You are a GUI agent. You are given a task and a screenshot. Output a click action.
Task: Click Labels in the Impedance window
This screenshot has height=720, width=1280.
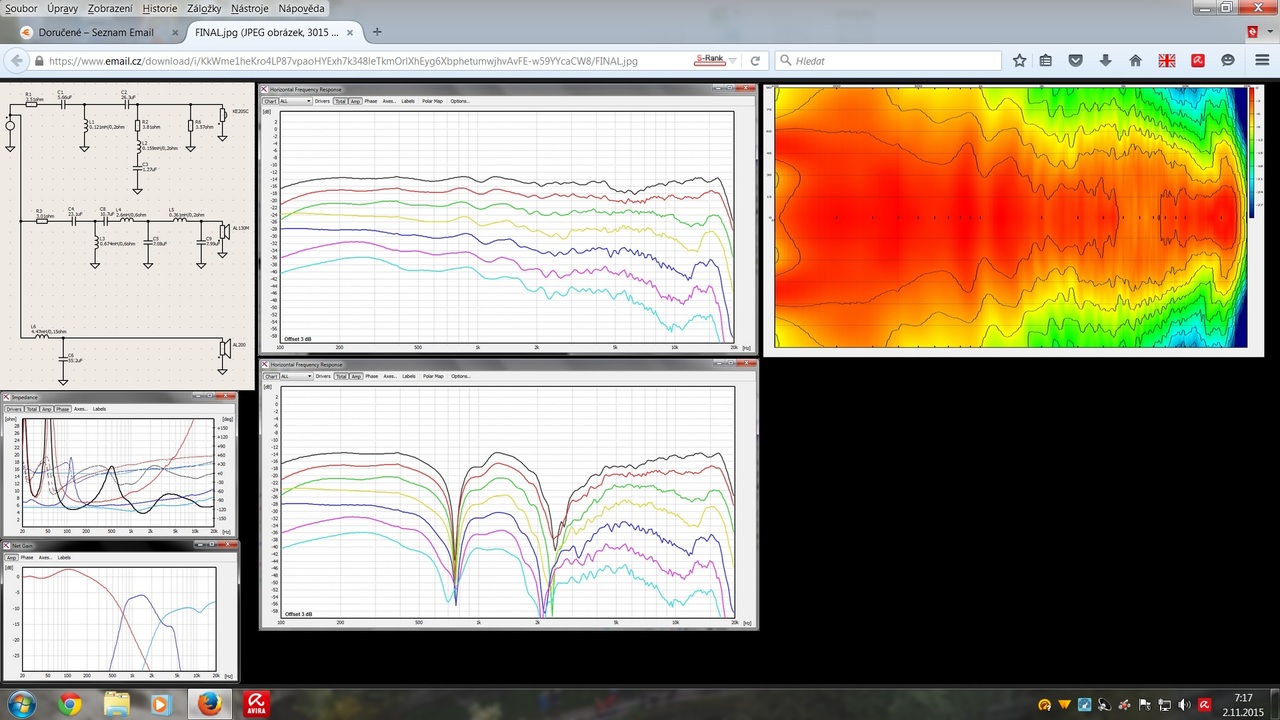pos(99,409)
